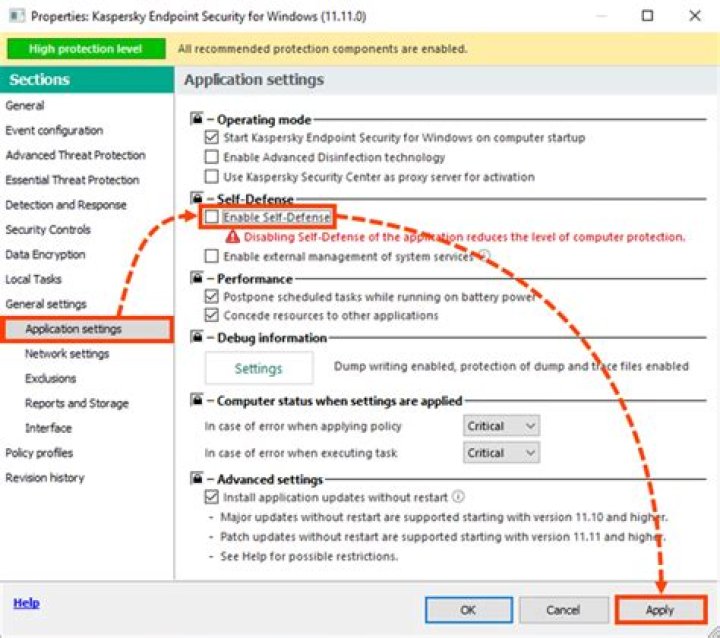Uncheck Start Kaspersky on computer startup
The height and width of the screenshot is (638, 720).
[x=211, y=137]
